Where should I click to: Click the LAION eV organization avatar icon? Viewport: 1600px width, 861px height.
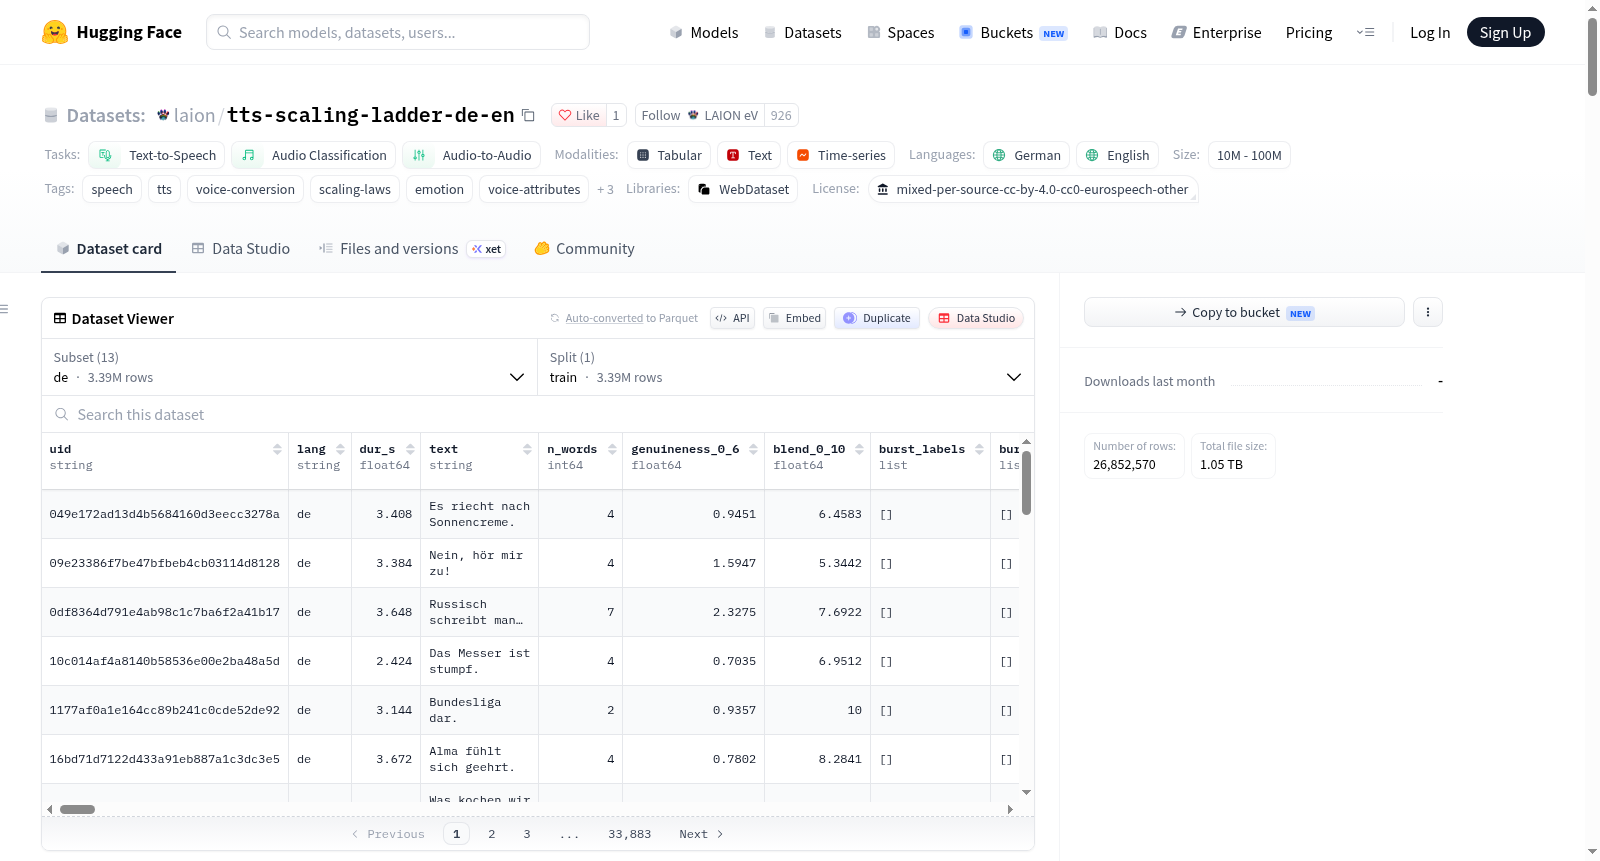coord(693,115)
